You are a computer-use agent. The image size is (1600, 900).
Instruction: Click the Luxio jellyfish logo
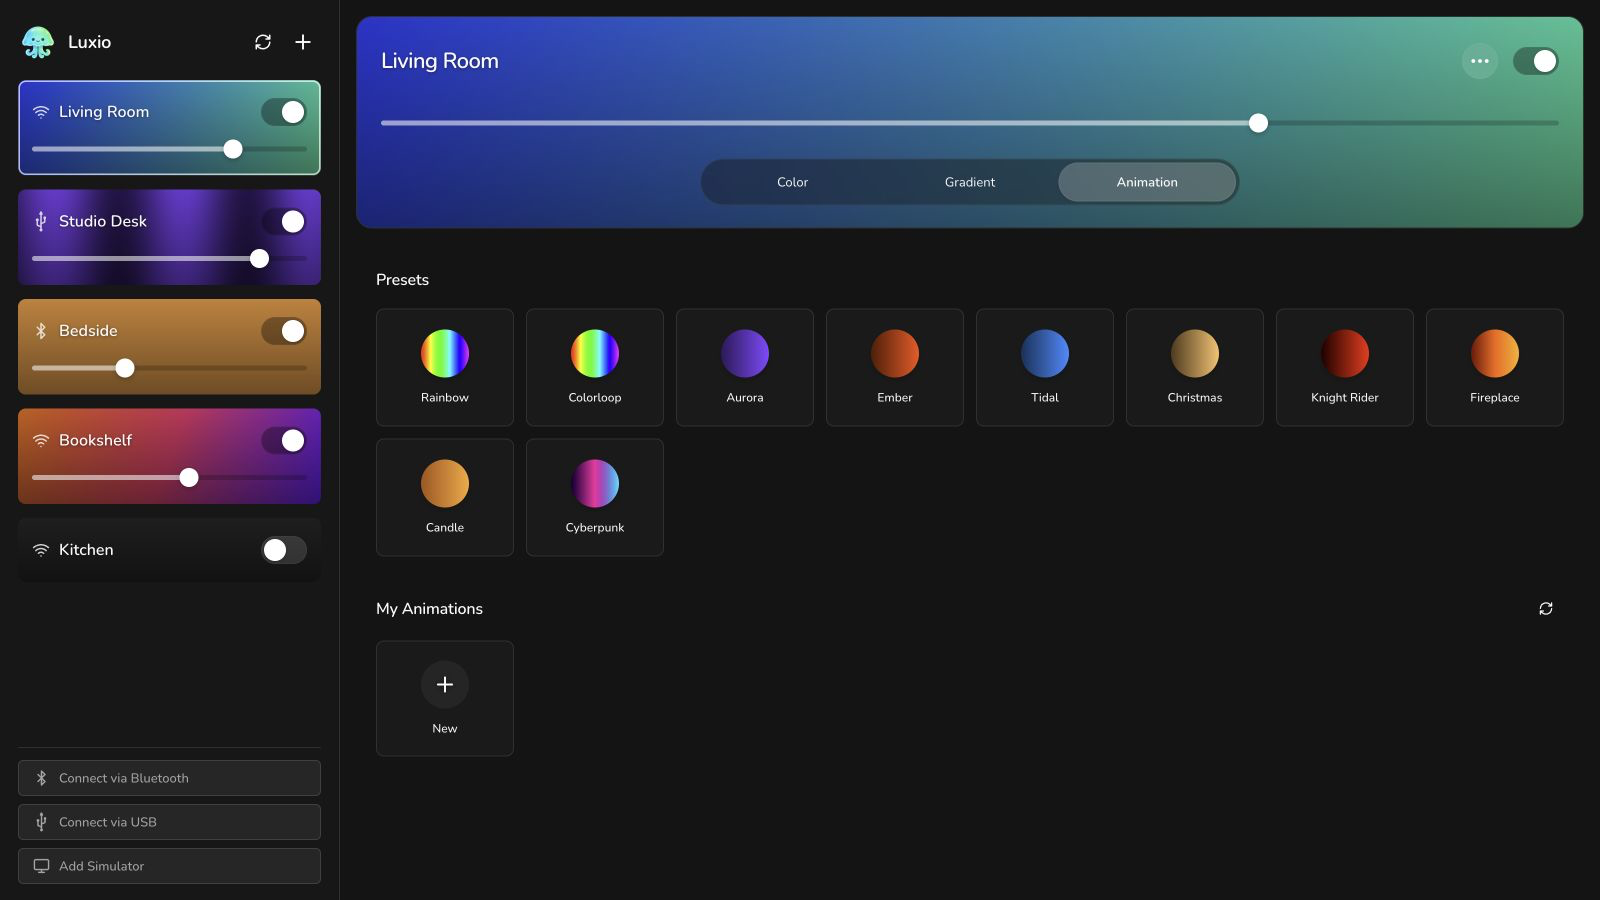coord(38,42)
